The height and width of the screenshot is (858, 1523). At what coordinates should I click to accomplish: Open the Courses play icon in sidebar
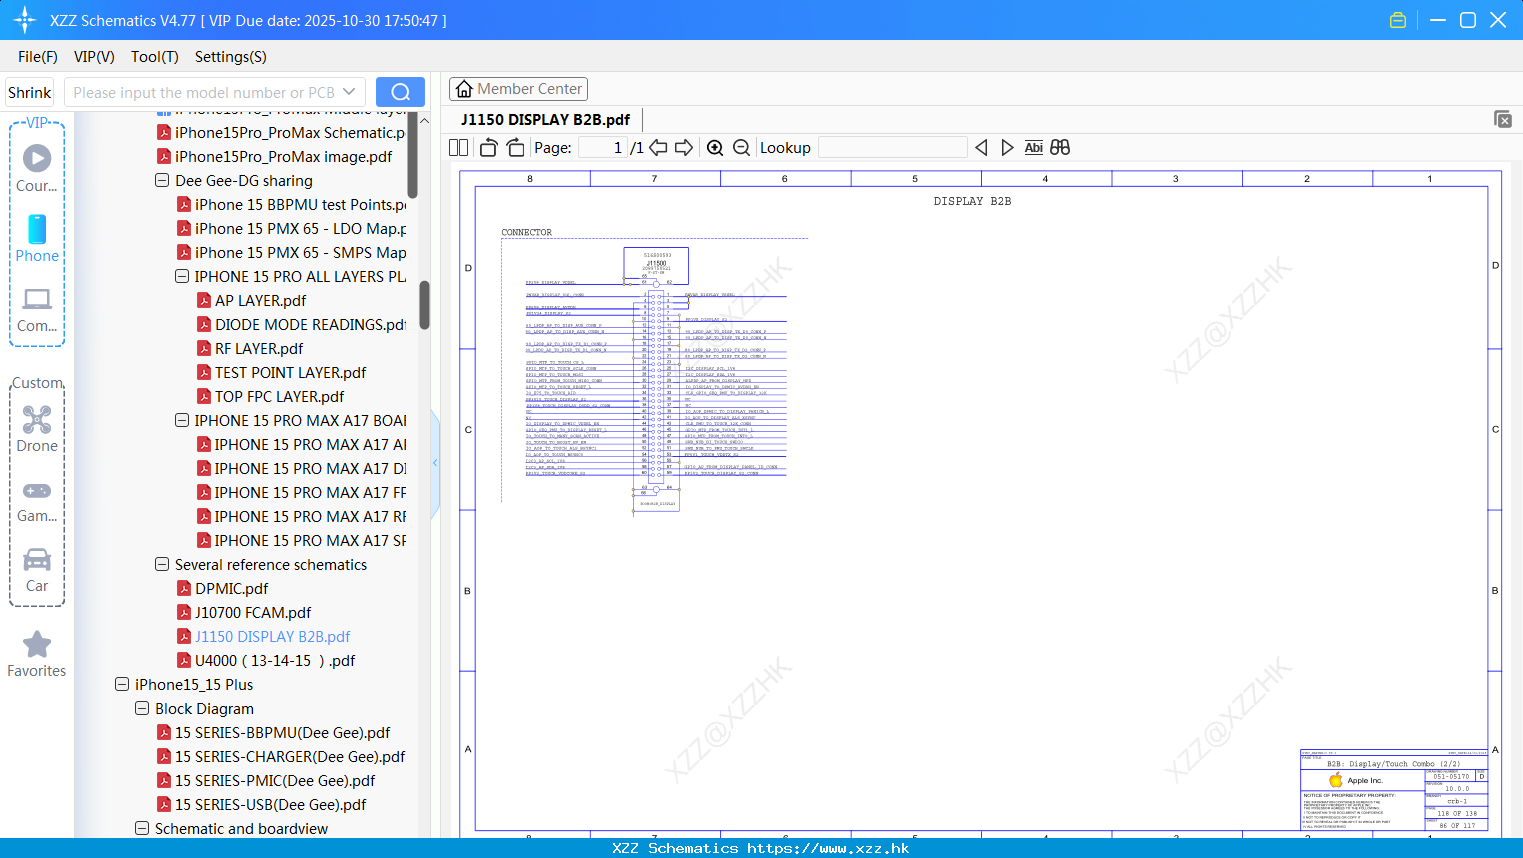coord(37,158)
